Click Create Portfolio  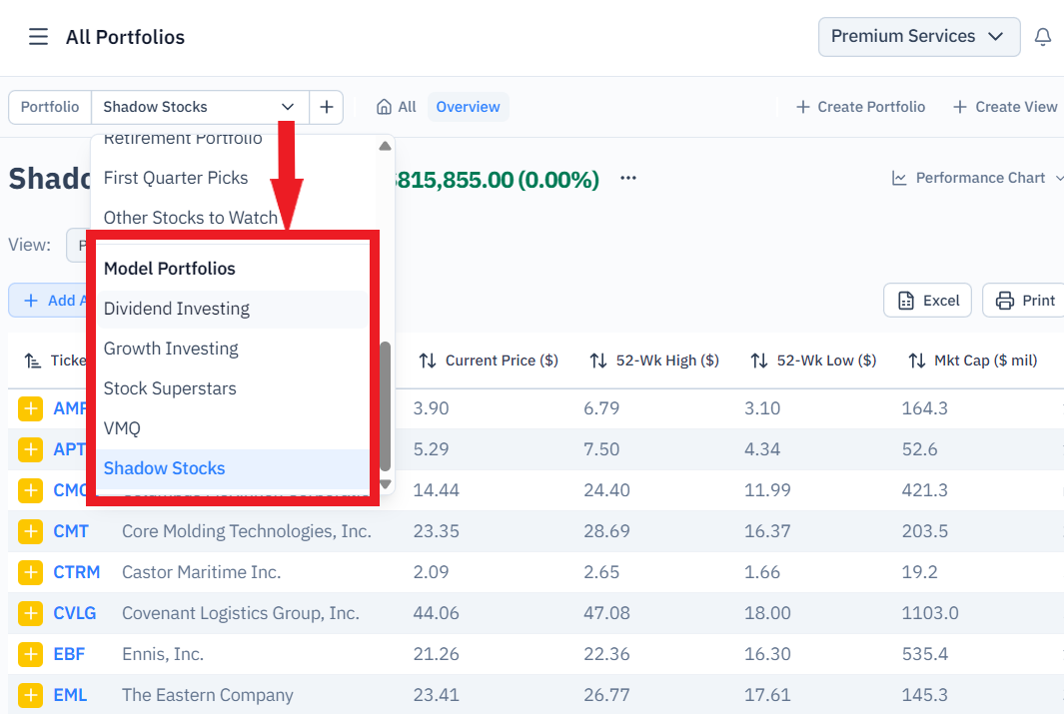(x=860, y=107)
